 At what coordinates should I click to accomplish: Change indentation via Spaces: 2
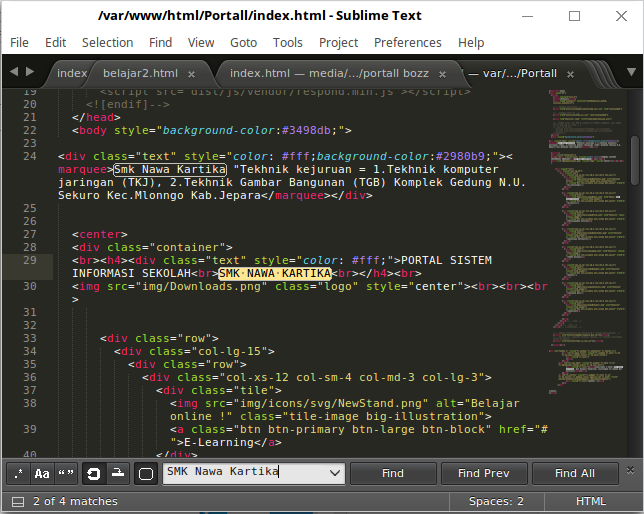coord(496,501)
